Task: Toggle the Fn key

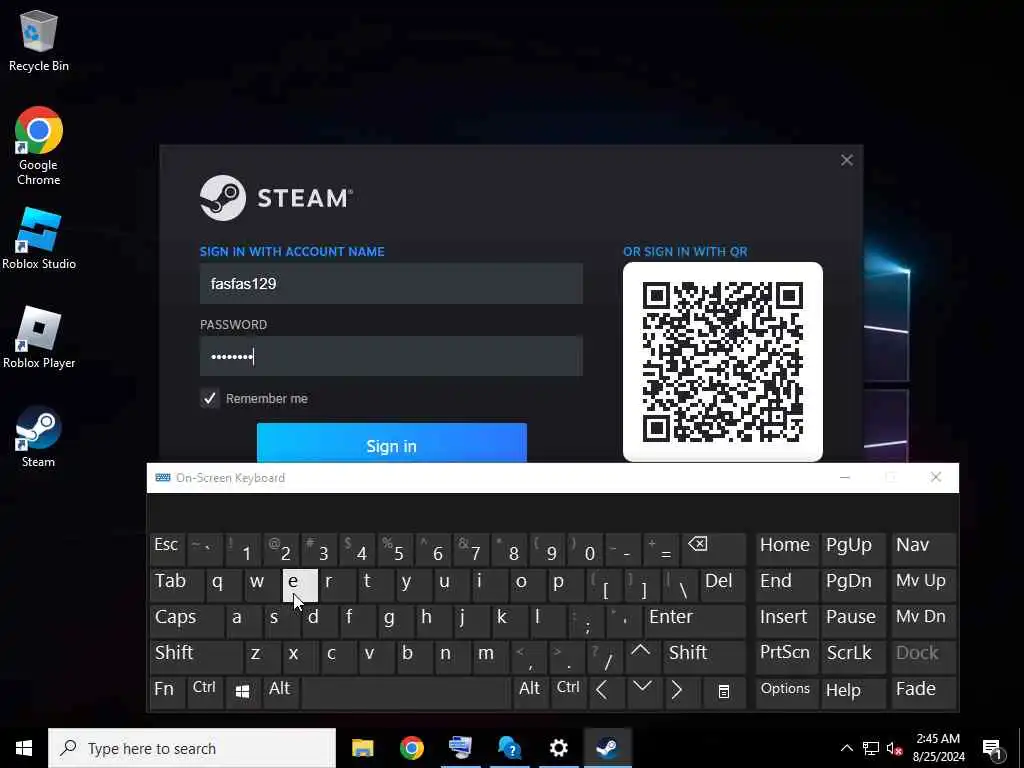Action: 167,692
